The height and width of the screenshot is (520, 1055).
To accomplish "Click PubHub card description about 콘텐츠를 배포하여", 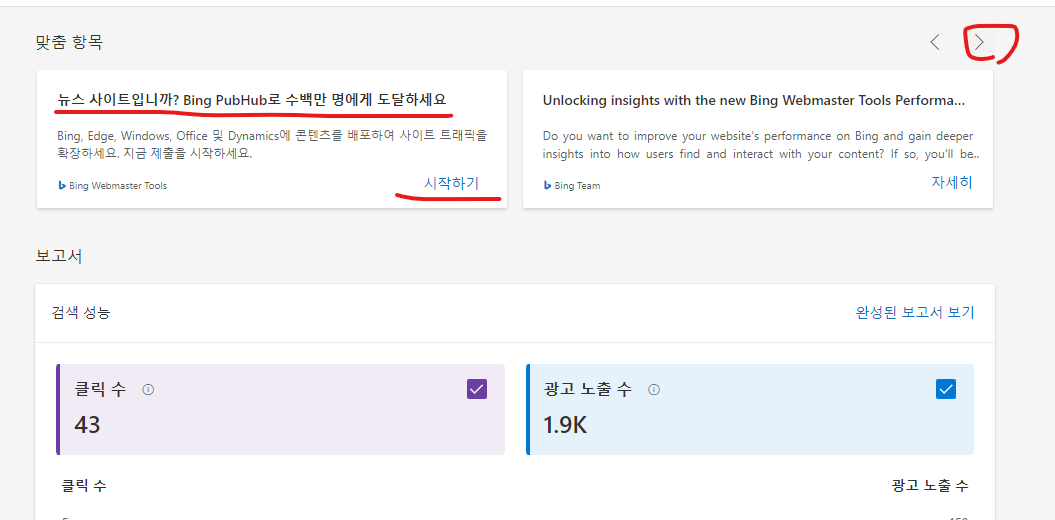I will click(272, 144).
